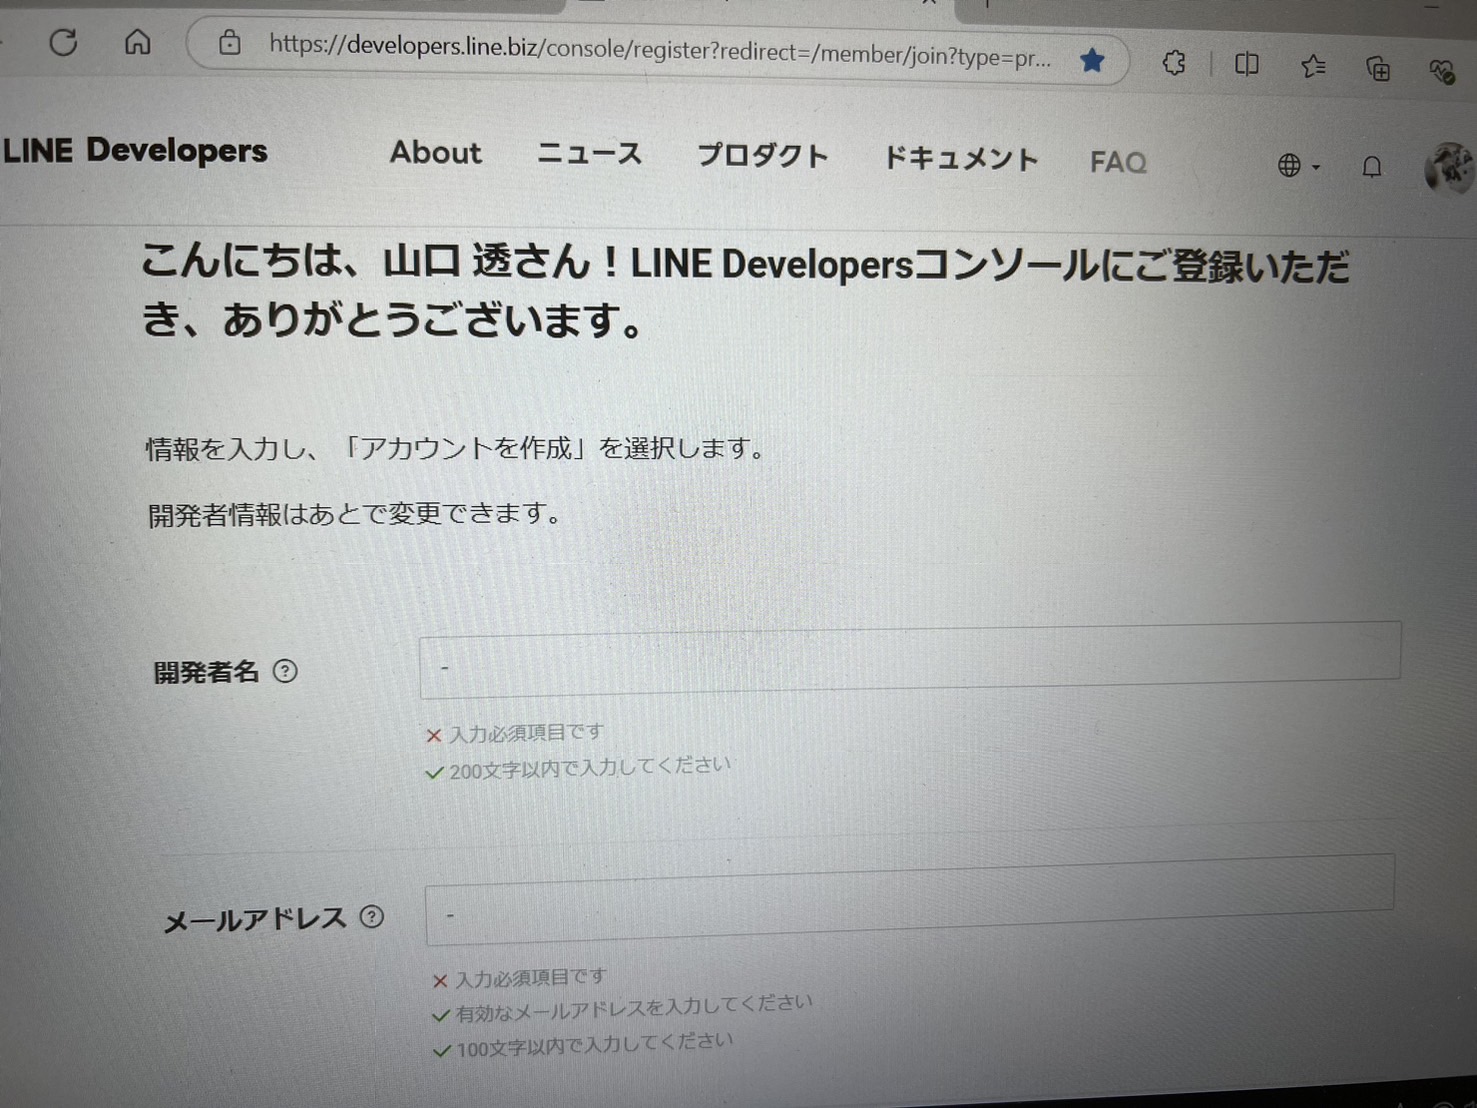Click the blue favorite star in address bar
Viewport: 1477px width, 1108px height.
tap(1092, 61)
